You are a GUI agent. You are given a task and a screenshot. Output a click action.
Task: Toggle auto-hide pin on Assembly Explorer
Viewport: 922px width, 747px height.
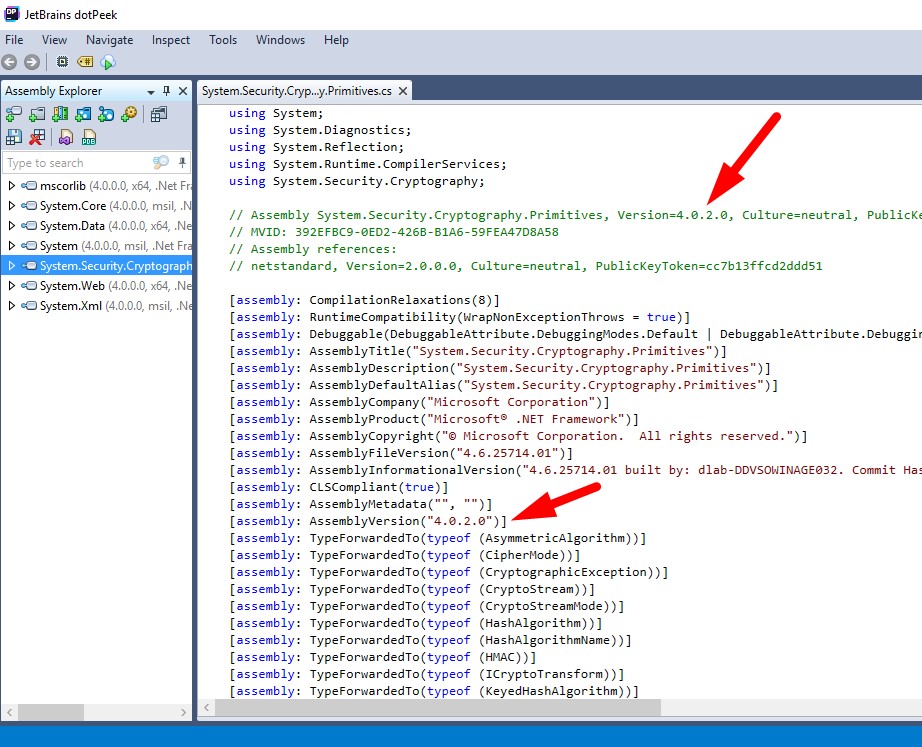point(166,91)
